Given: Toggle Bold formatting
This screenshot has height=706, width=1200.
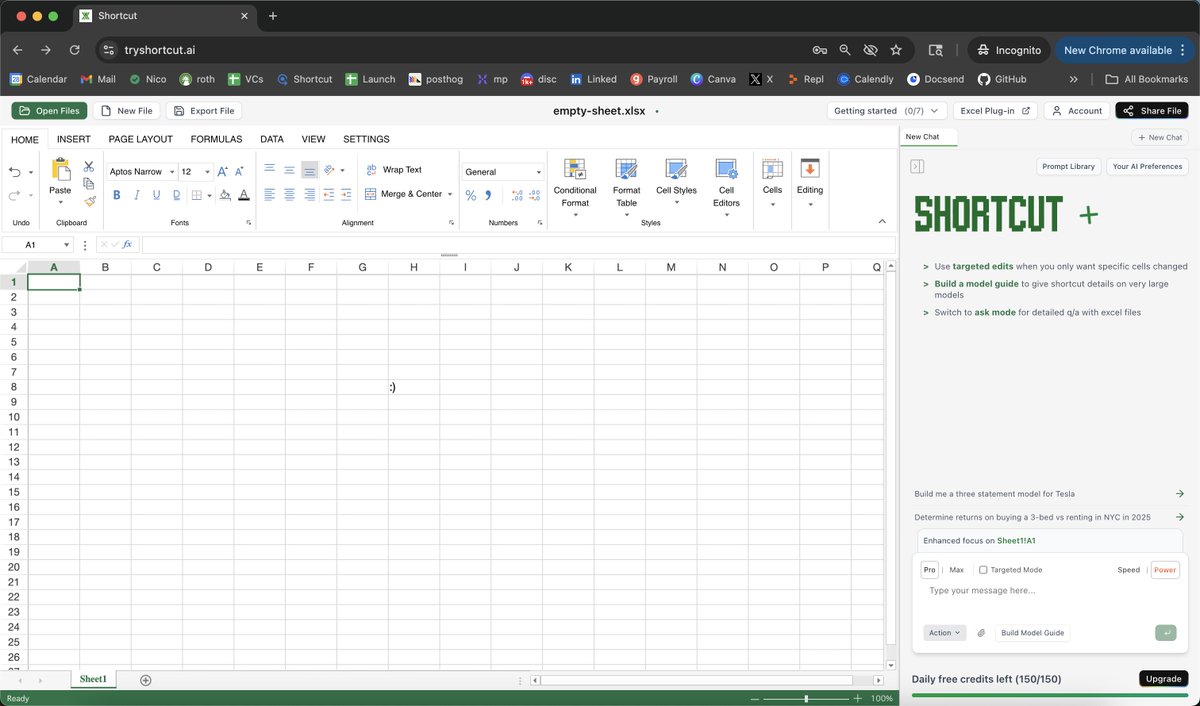Looking at the screenshot, I should pos(116,195).
